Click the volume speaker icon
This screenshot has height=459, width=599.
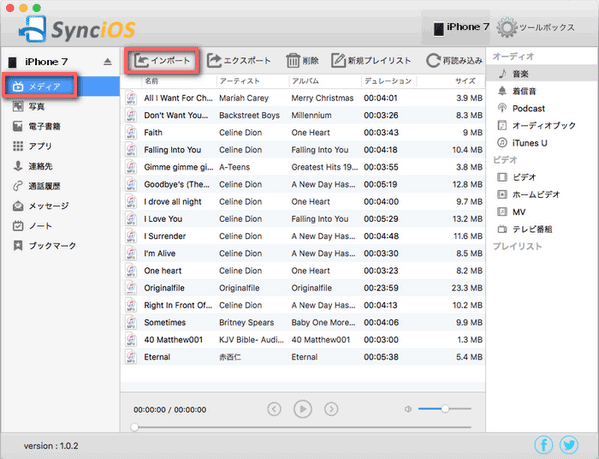pos(408,409)
